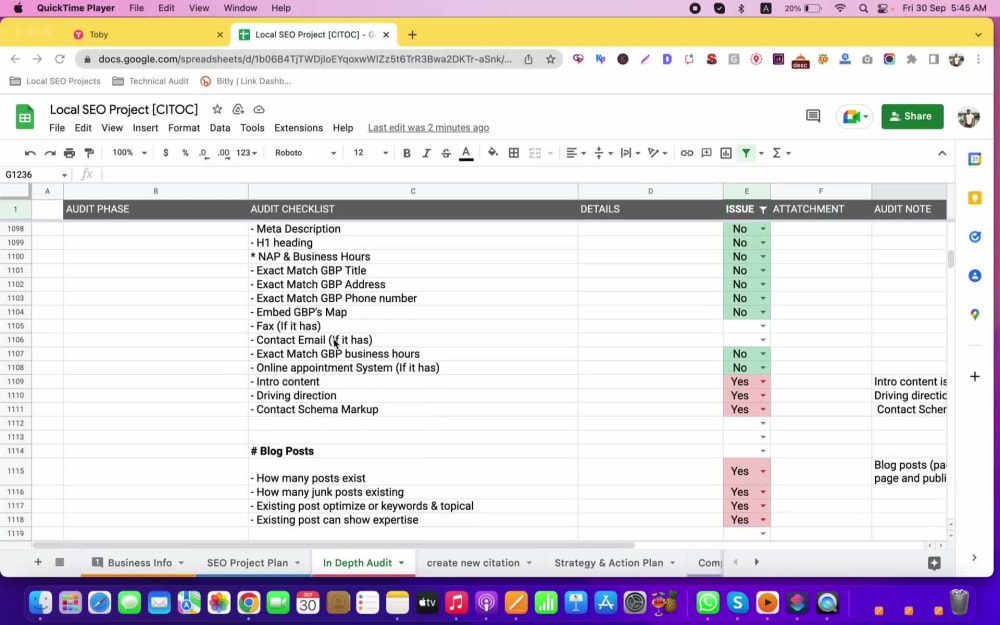1000x625 pixels.
Task: Click the Add sheet plus button
Action: [x=38, y=562]
